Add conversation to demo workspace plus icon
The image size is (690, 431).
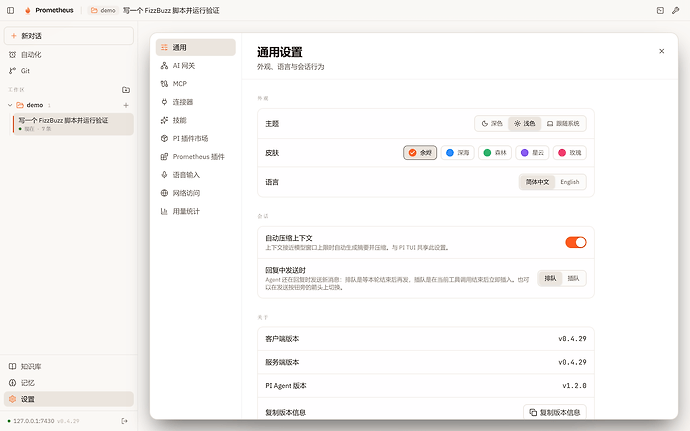pos(126,105)
